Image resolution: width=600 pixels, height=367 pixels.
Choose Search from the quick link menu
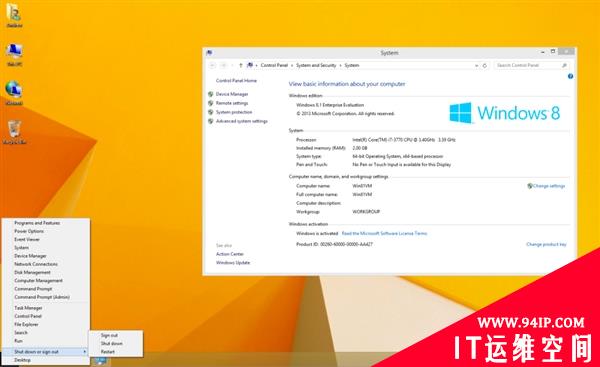[21, 333]
